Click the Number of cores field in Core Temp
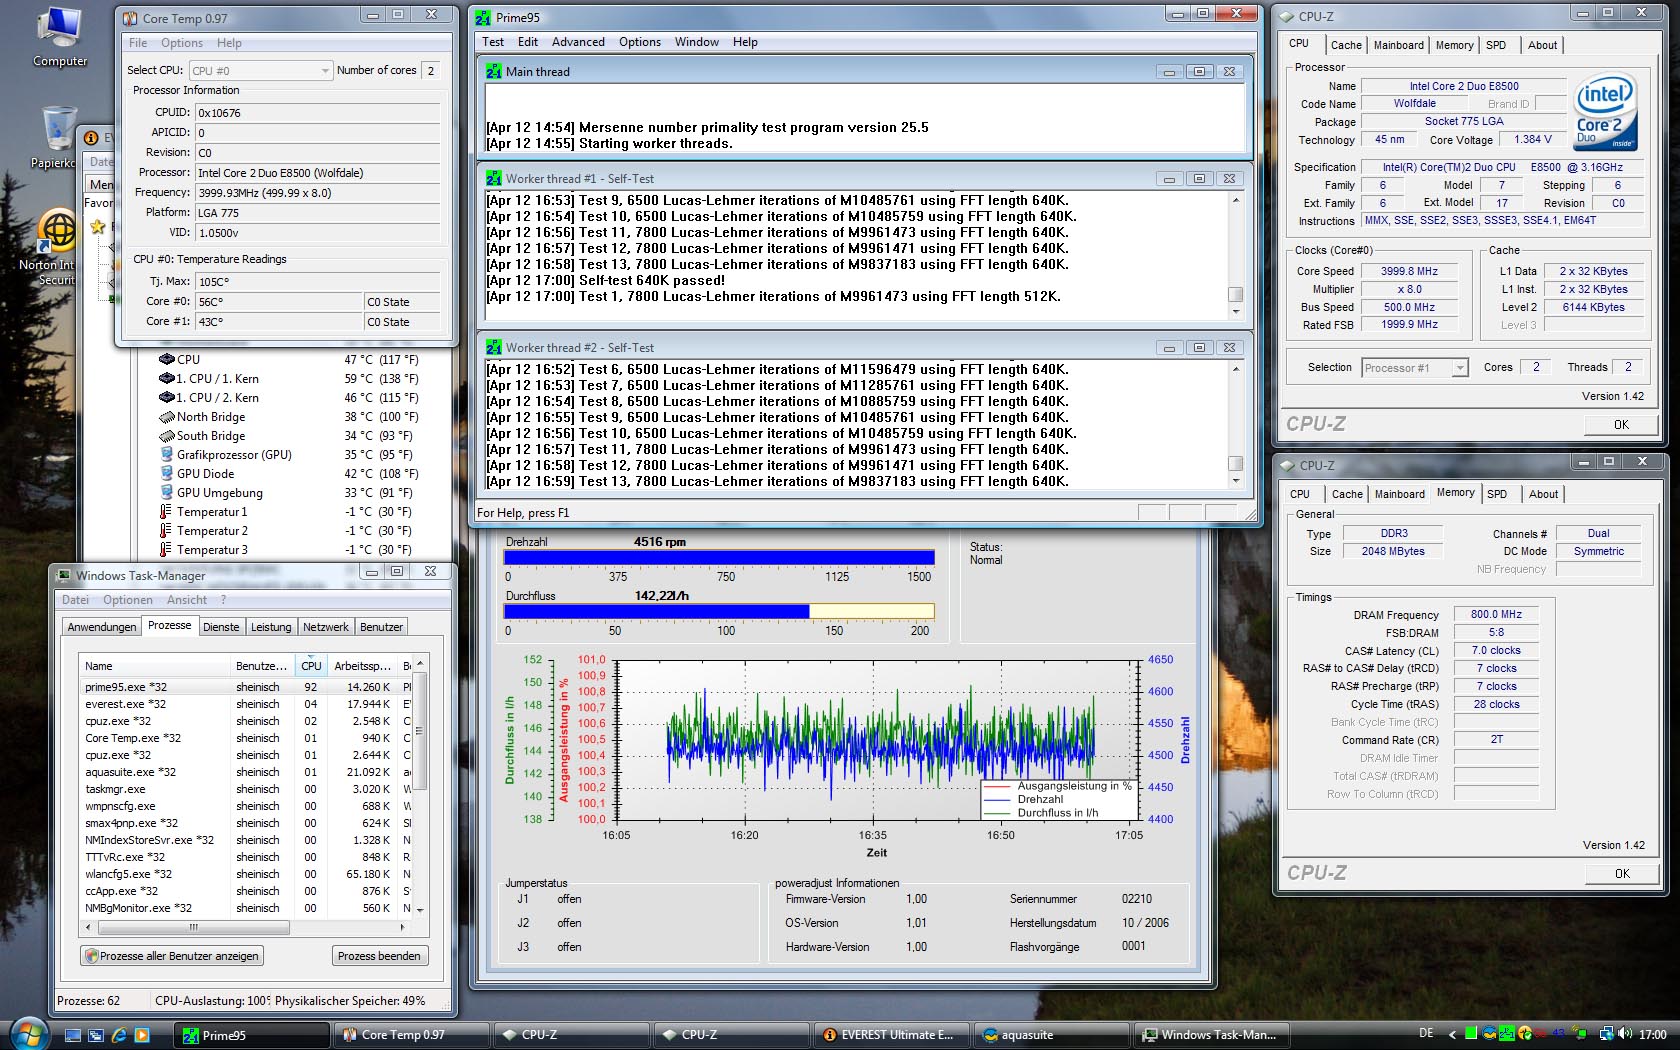 (x=431, y=70)
